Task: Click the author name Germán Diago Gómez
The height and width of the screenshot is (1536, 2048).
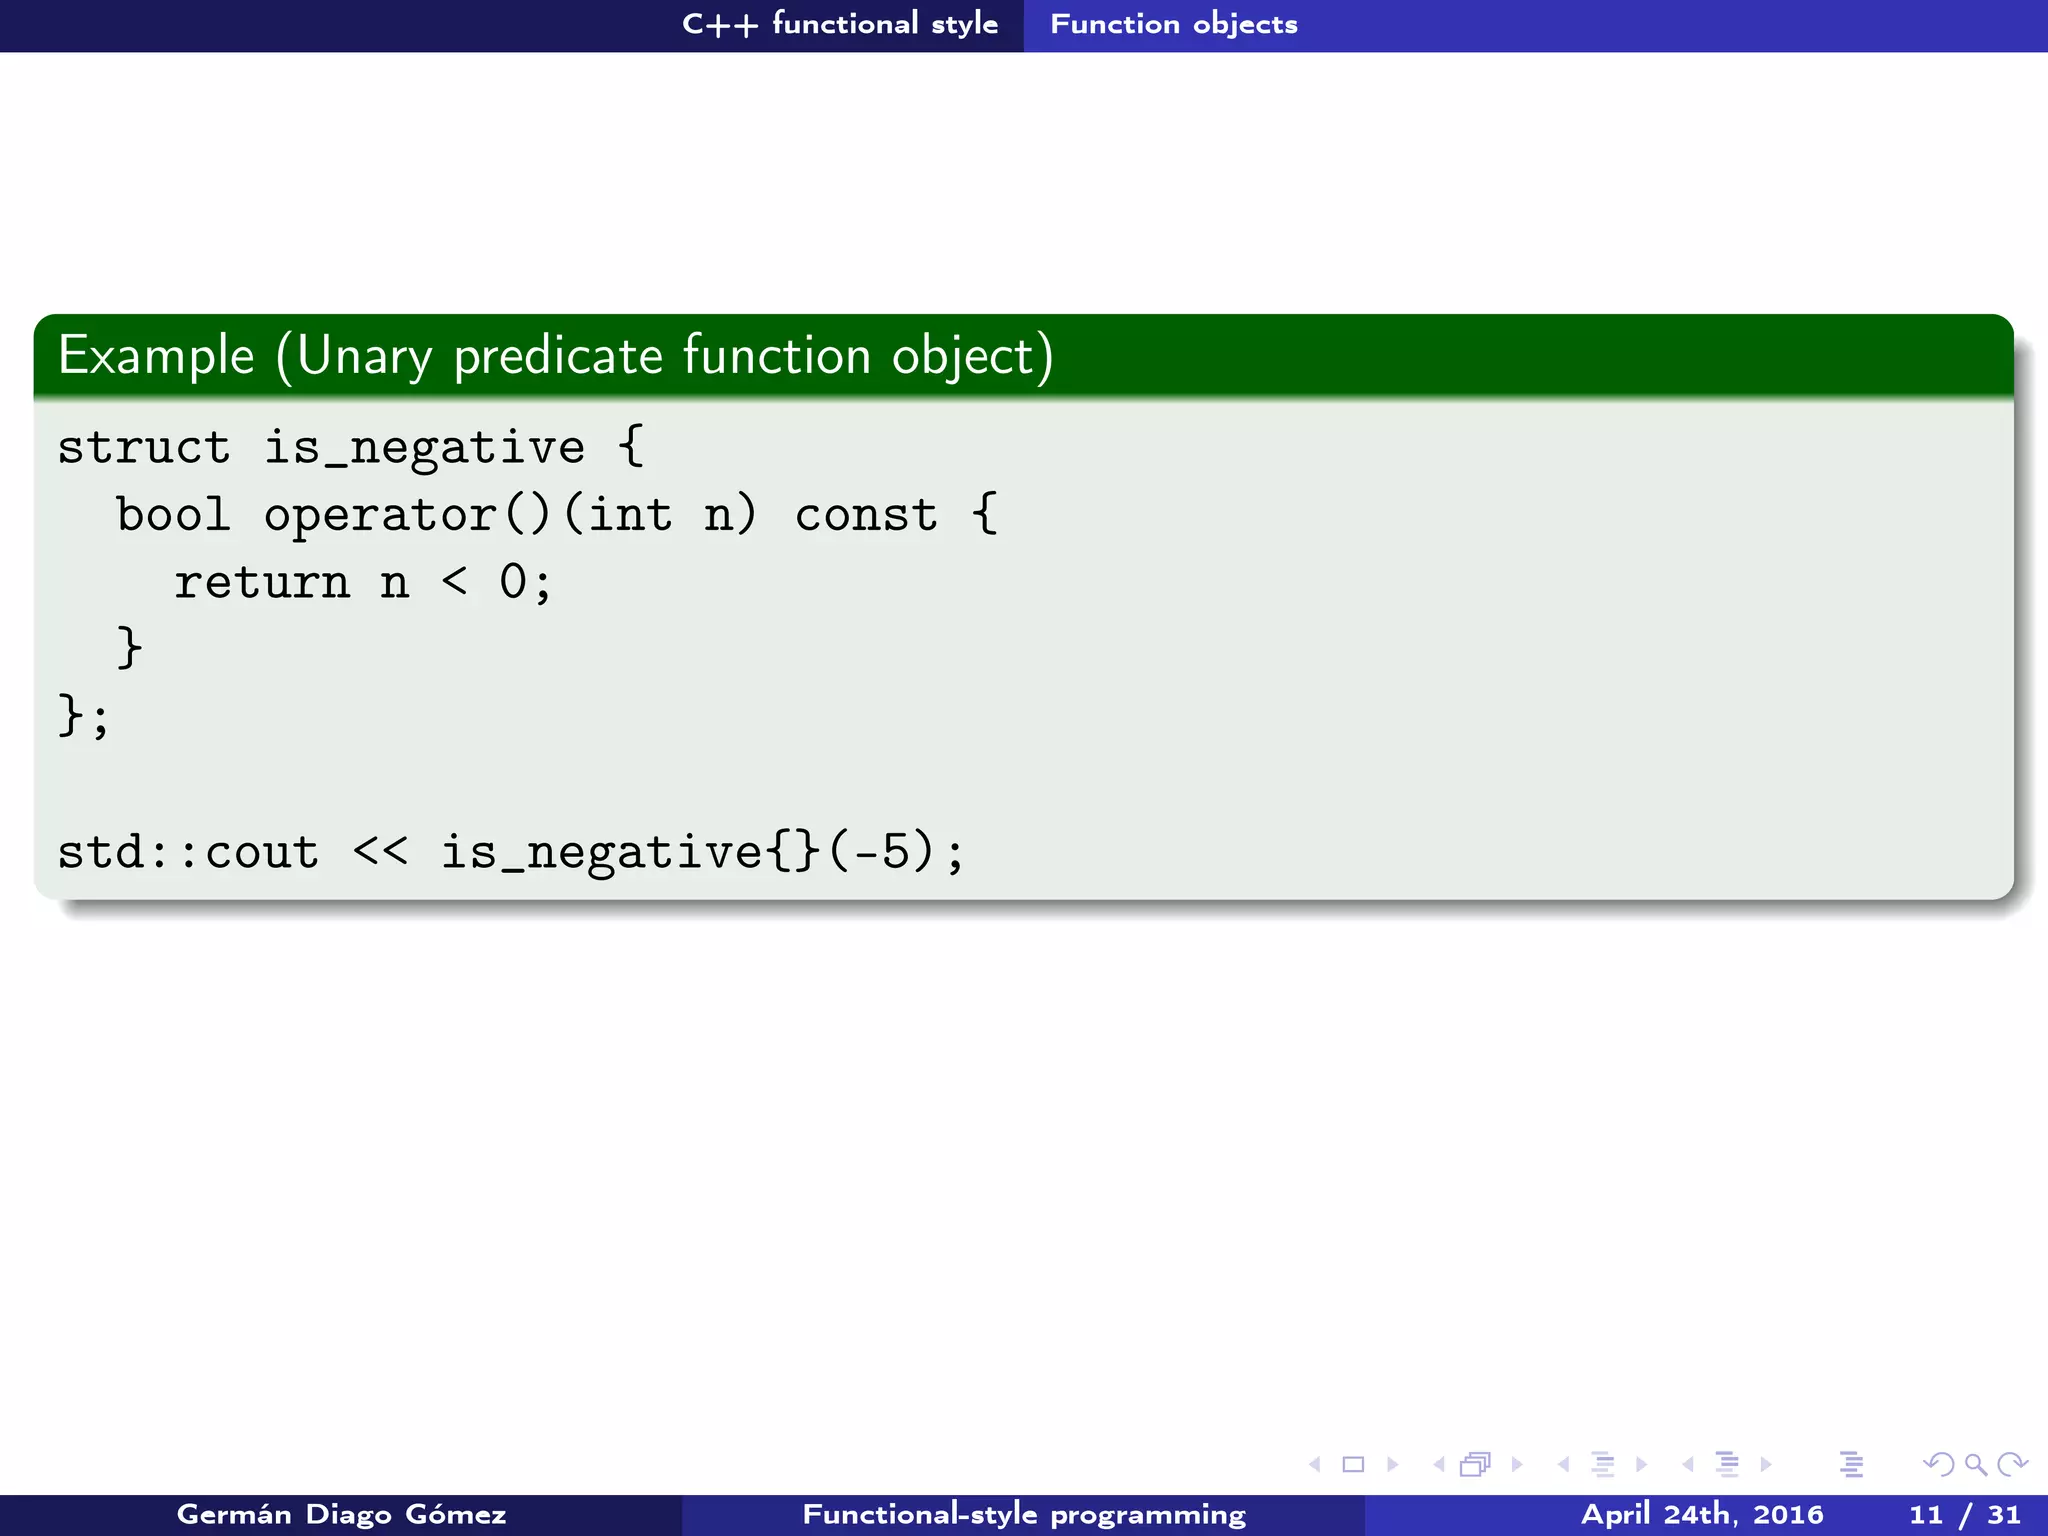Action: click(341, 1514)
